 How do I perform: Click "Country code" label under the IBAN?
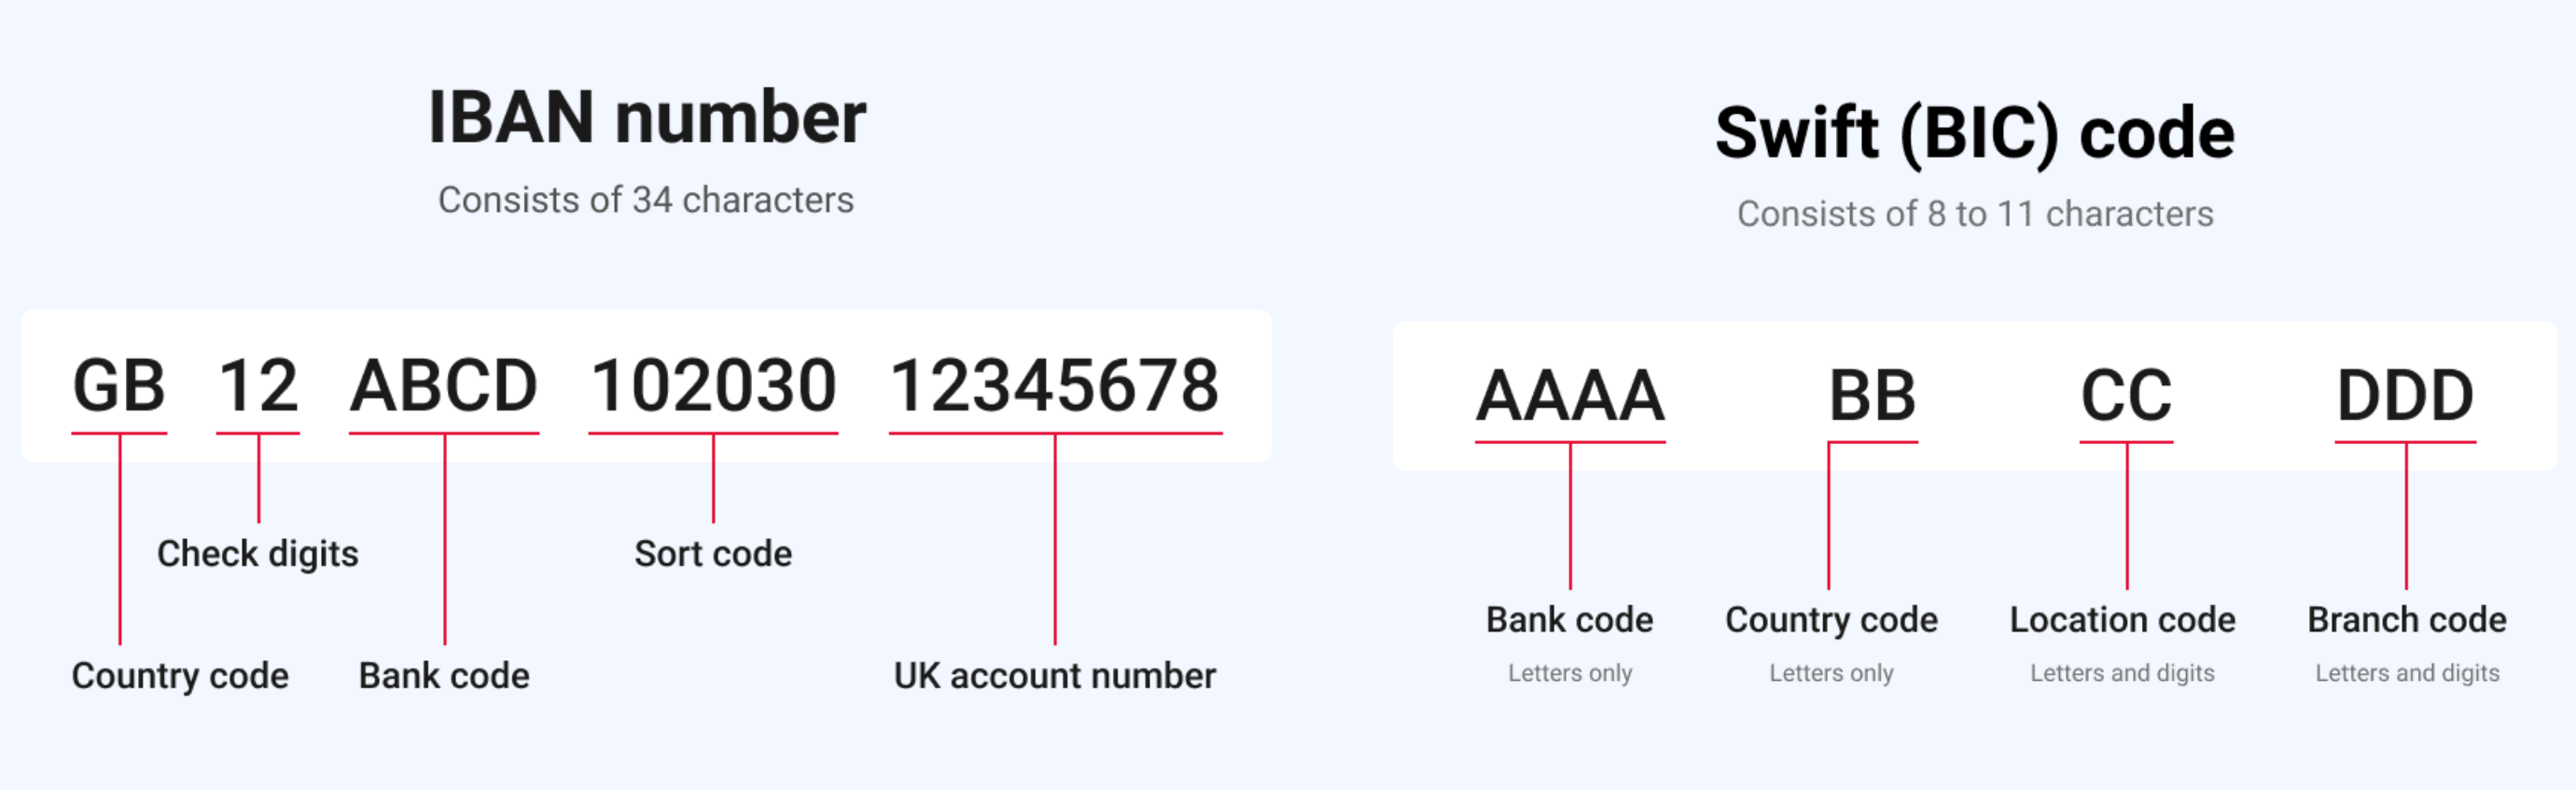(x=180, y=676)
